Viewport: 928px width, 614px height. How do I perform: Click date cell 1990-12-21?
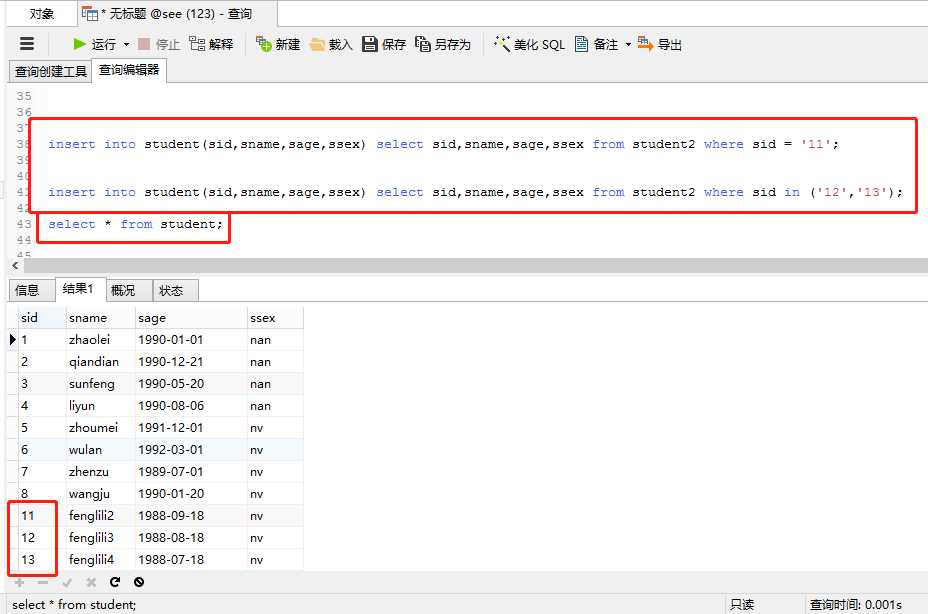click(x=191, y=362)
